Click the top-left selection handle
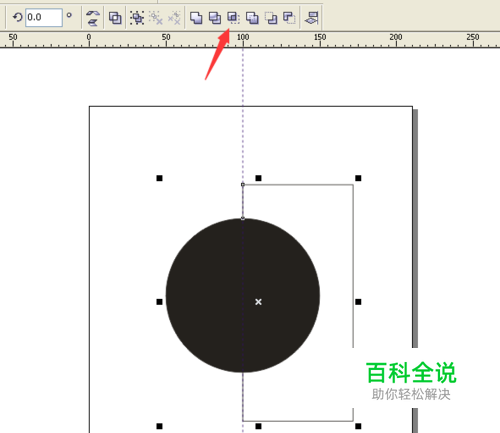500x433 pixels. click(x=159, y=178)
